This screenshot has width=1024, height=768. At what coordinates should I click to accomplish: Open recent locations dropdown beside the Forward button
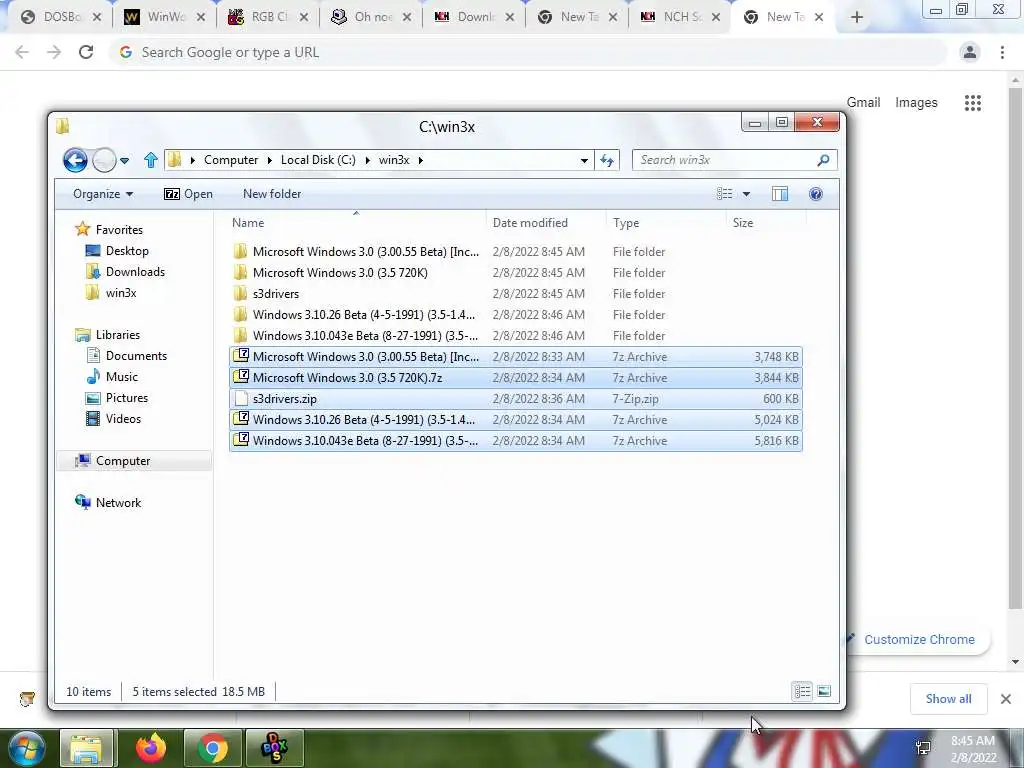tap(124, 161)
